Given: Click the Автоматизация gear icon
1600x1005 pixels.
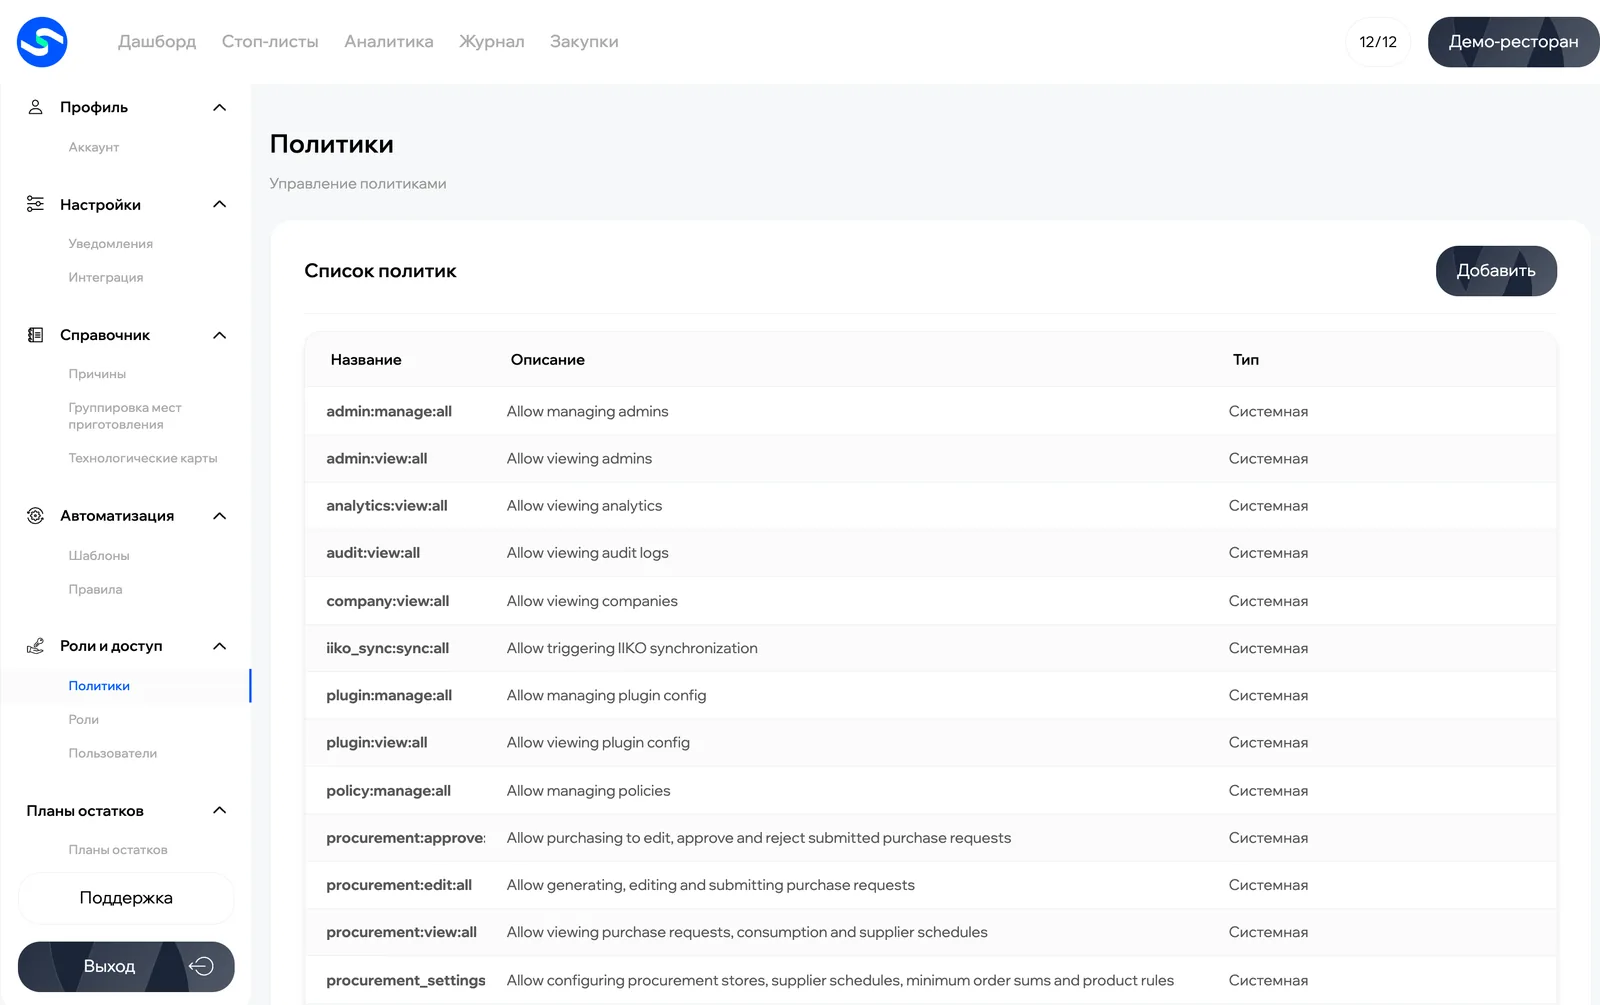Looking at the screenshot, I should pos(35,516).
